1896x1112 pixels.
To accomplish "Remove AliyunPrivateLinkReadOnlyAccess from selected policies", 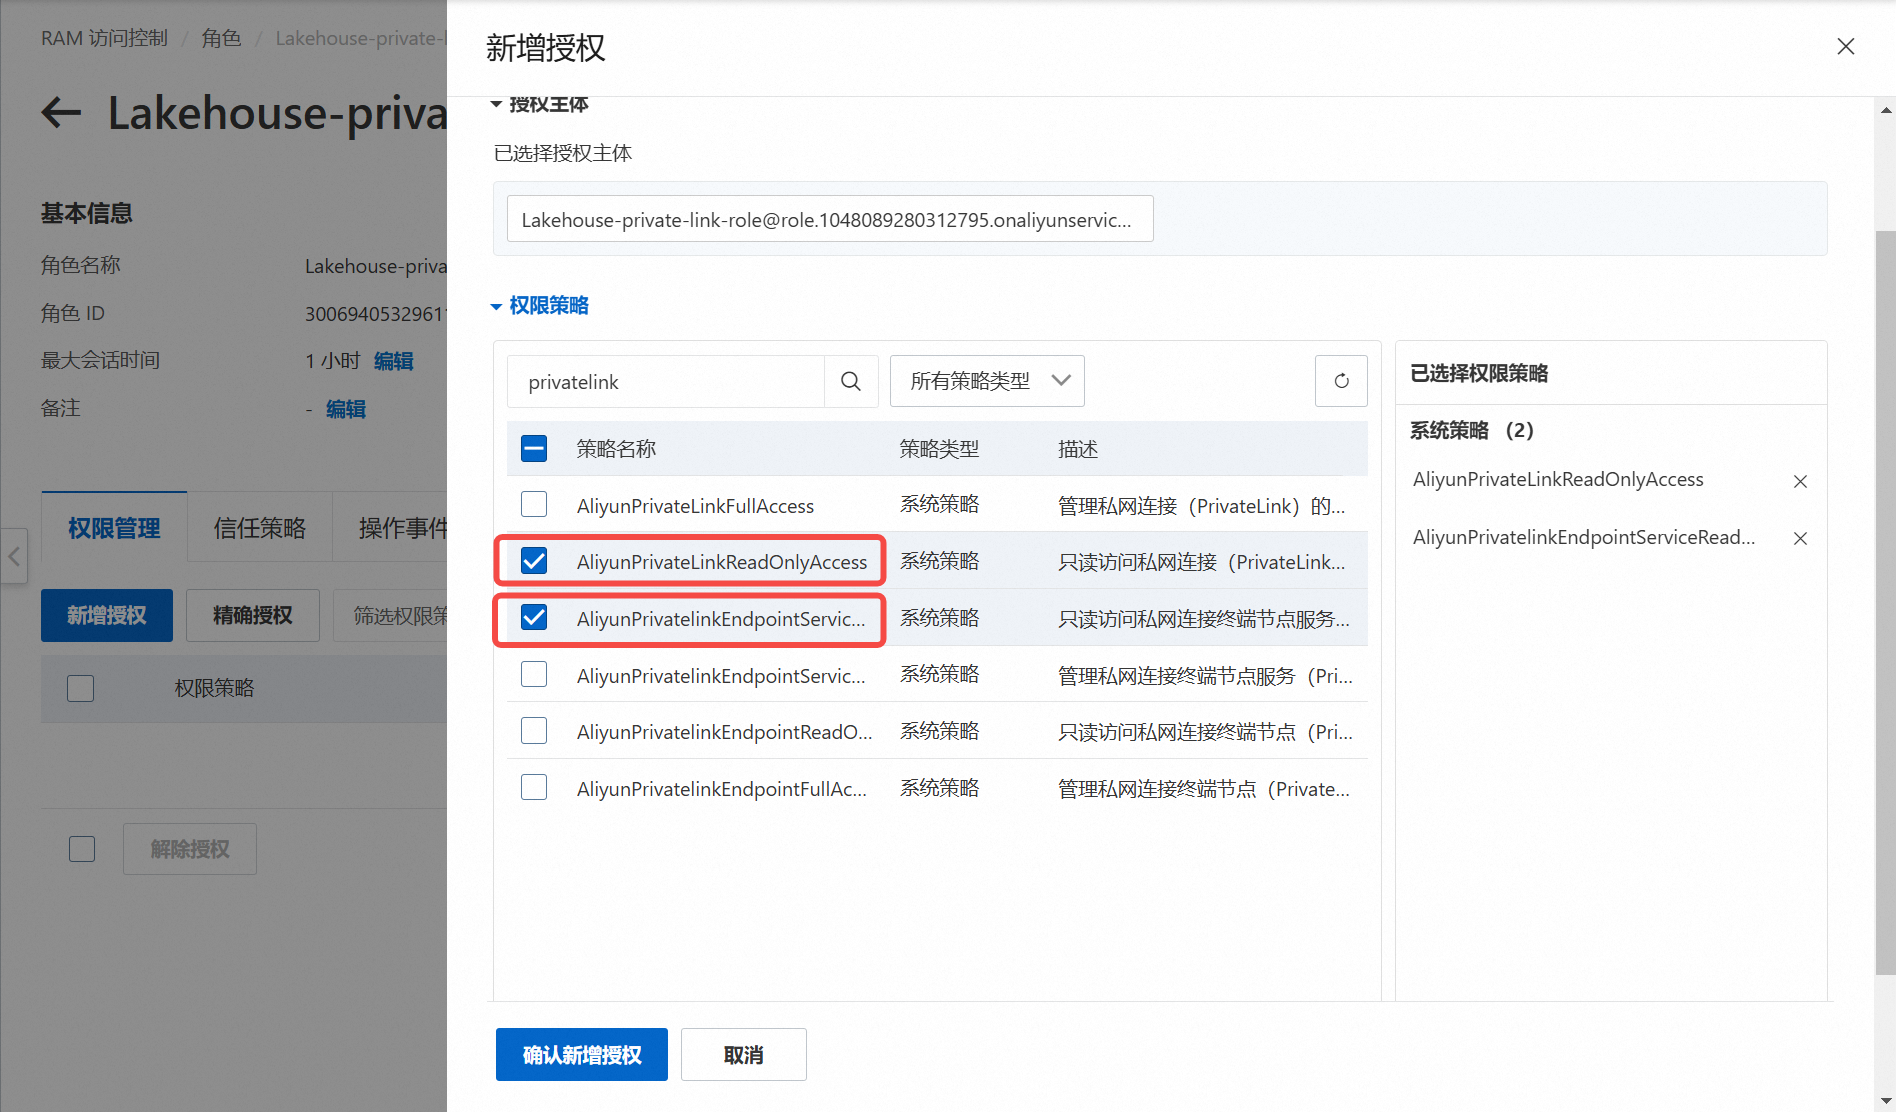I will pyautogui.click(x=1800, y=481).
